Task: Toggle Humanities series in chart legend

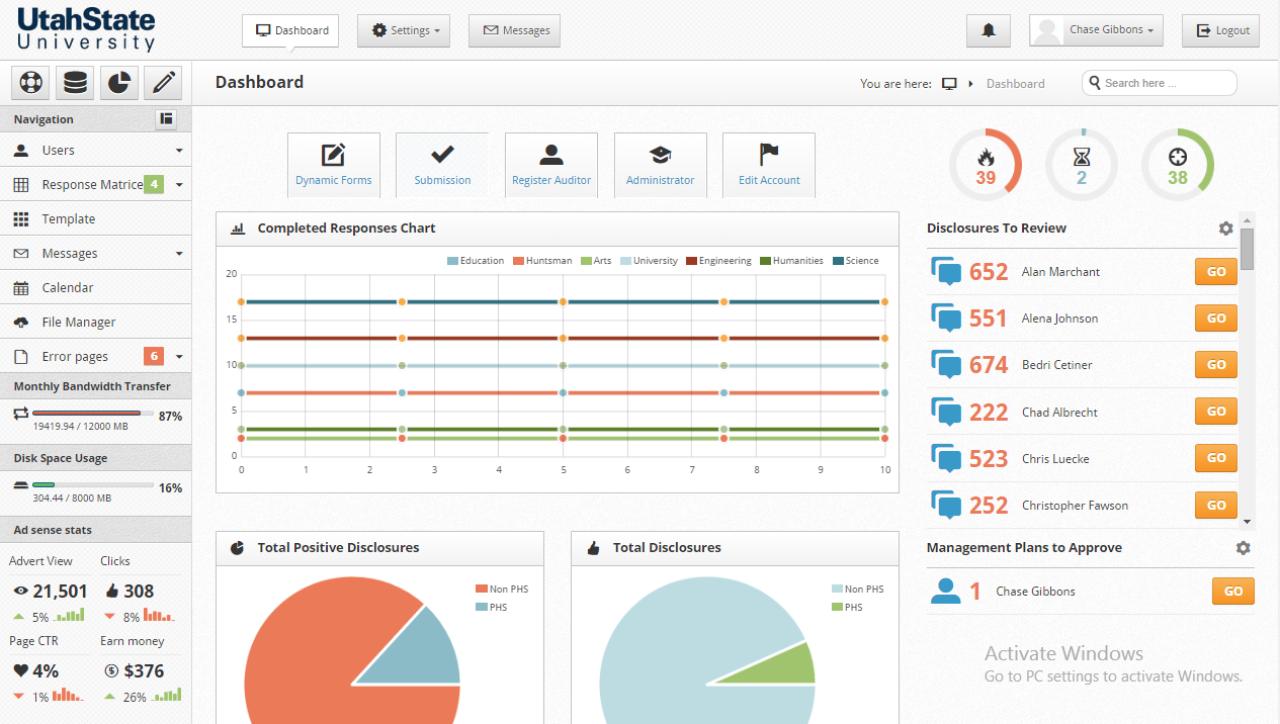Action: [791, 261]
